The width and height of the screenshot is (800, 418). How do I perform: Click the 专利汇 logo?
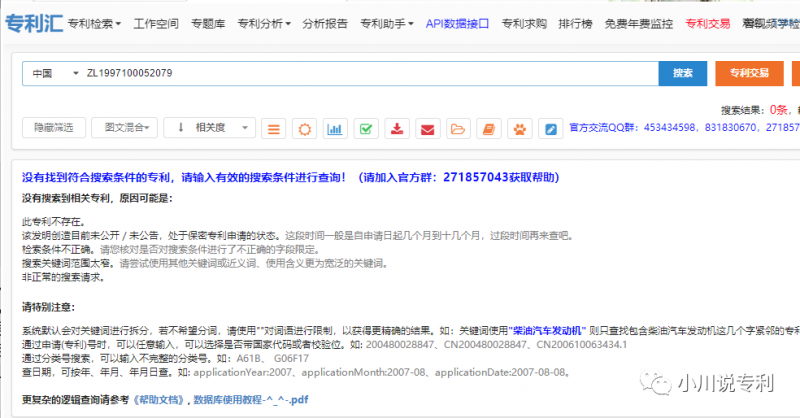click(34, 23)
